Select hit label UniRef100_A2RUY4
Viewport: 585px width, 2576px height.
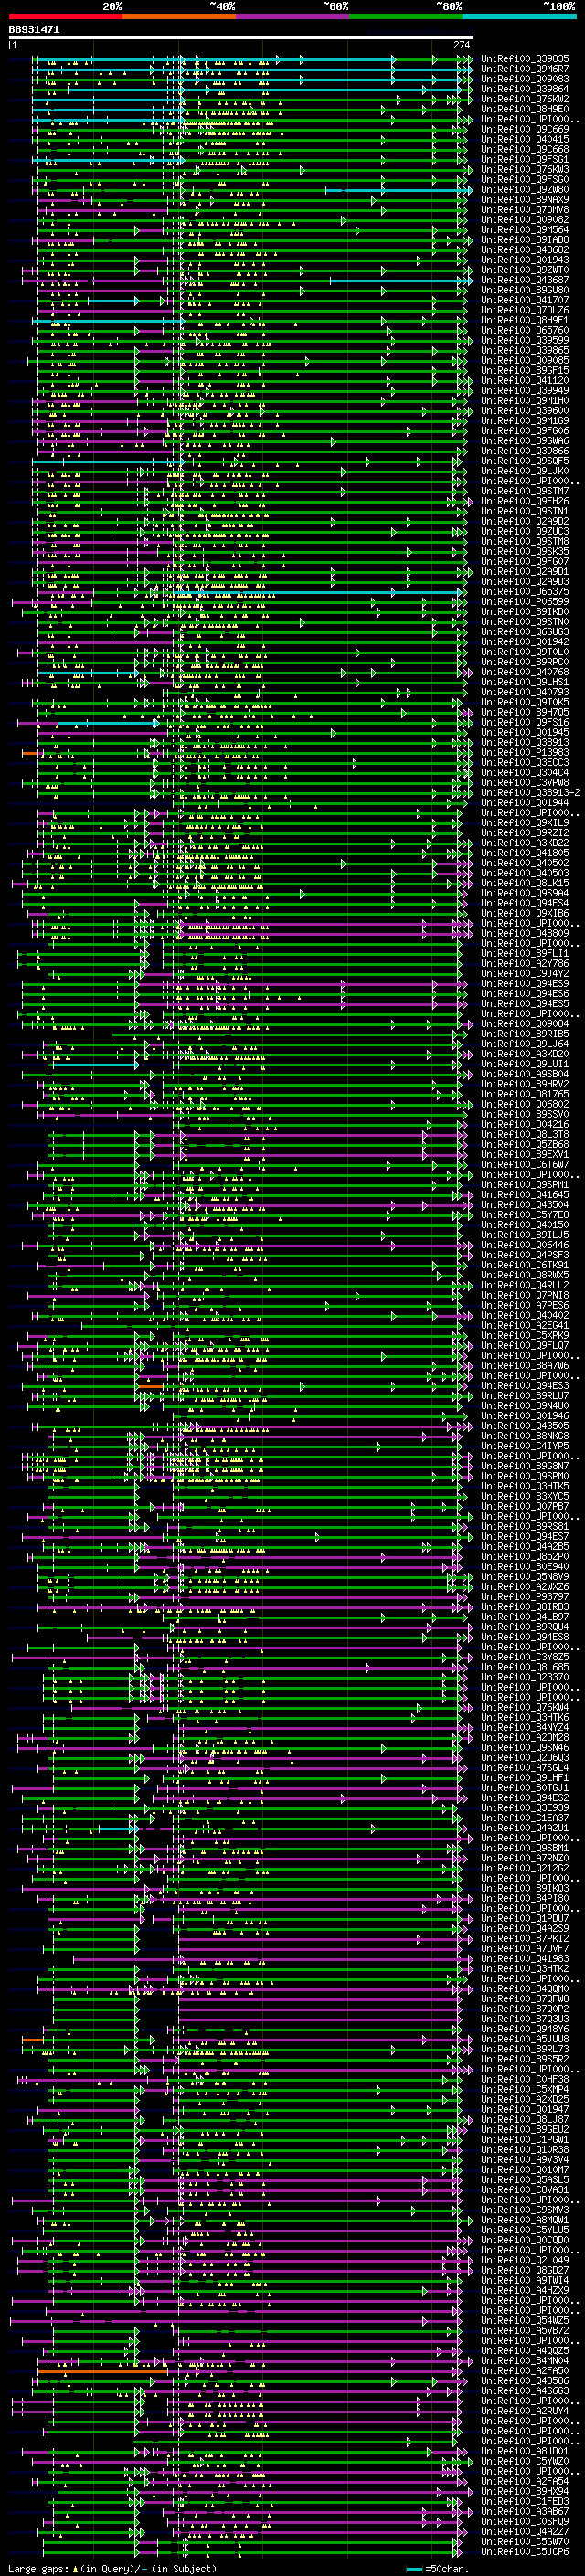(x=525, y=2410)
